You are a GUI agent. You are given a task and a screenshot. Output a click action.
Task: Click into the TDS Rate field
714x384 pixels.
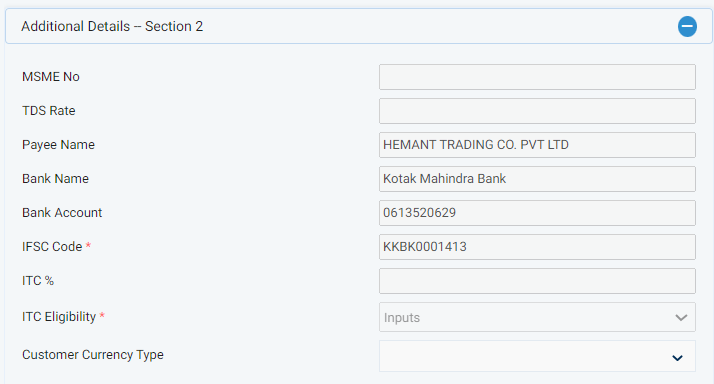click(x=537, y=111)
